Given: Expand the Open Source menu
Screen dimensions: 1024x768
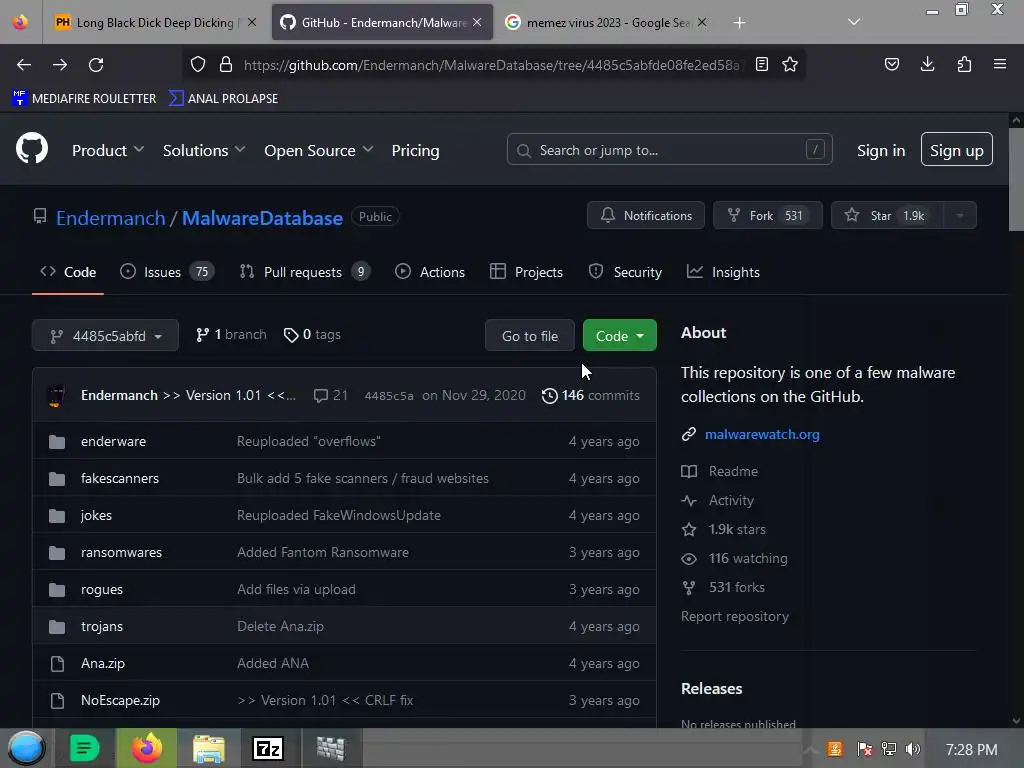Looking at the screenshot, I should 319,150.
